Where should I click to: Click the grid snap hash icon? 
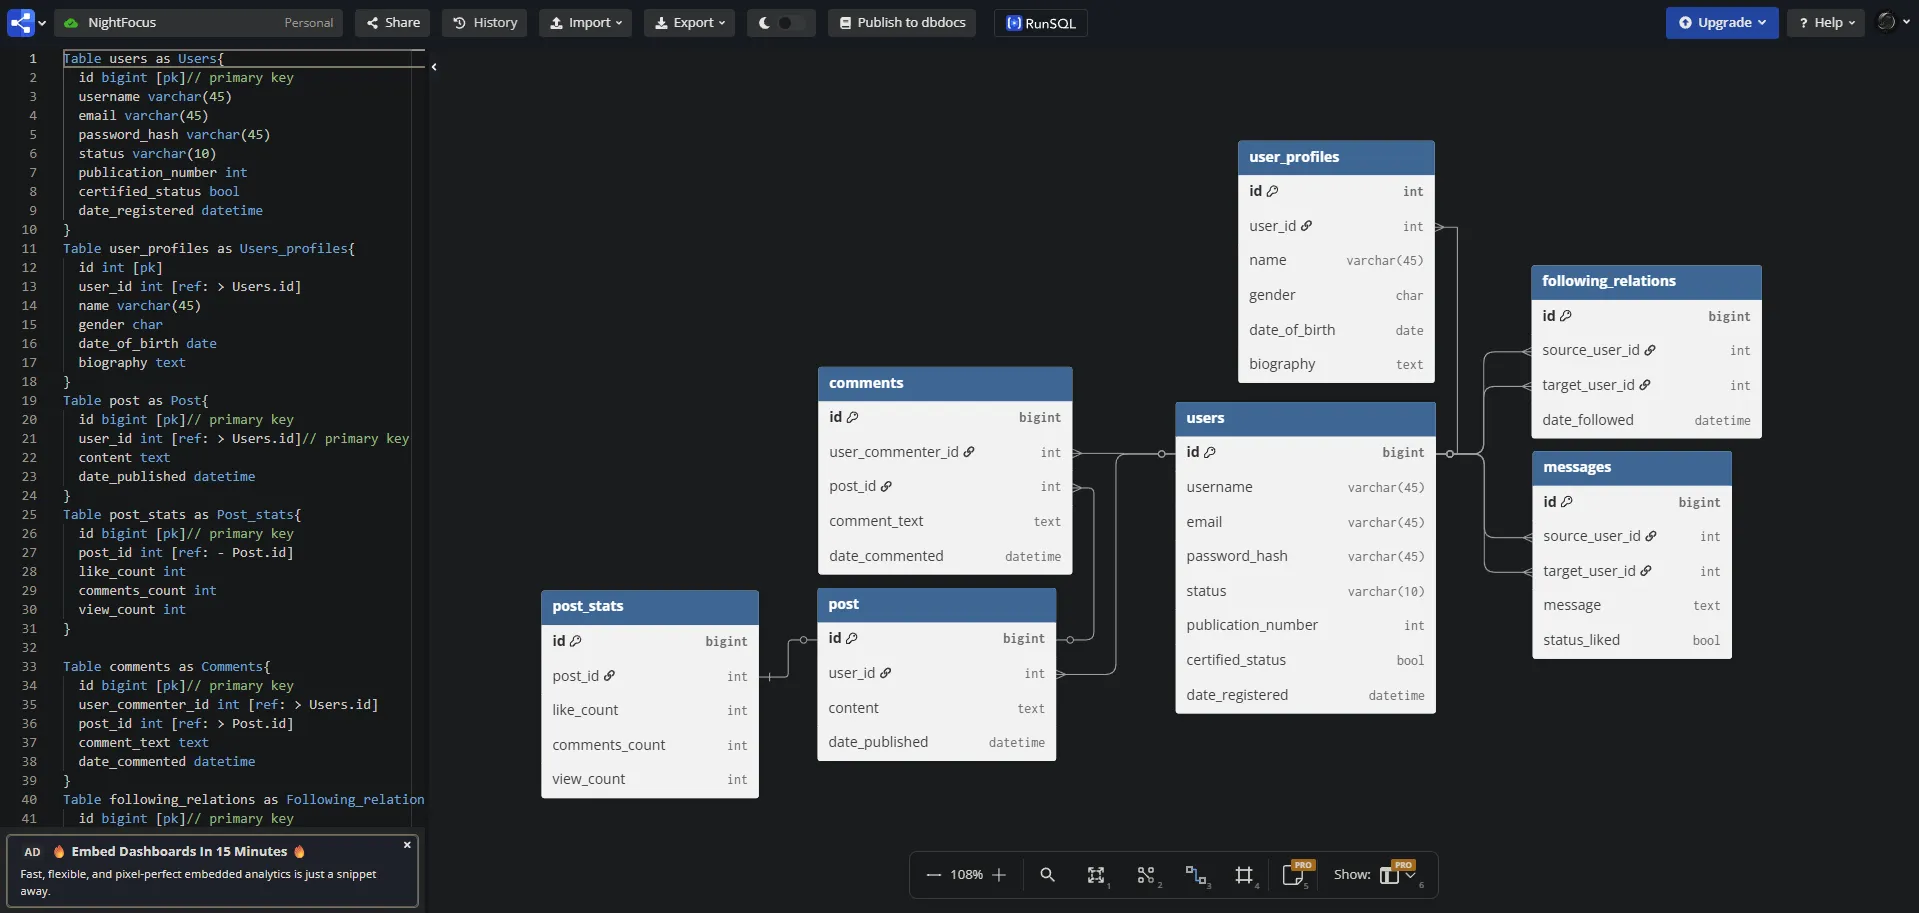pos(1244,875)
